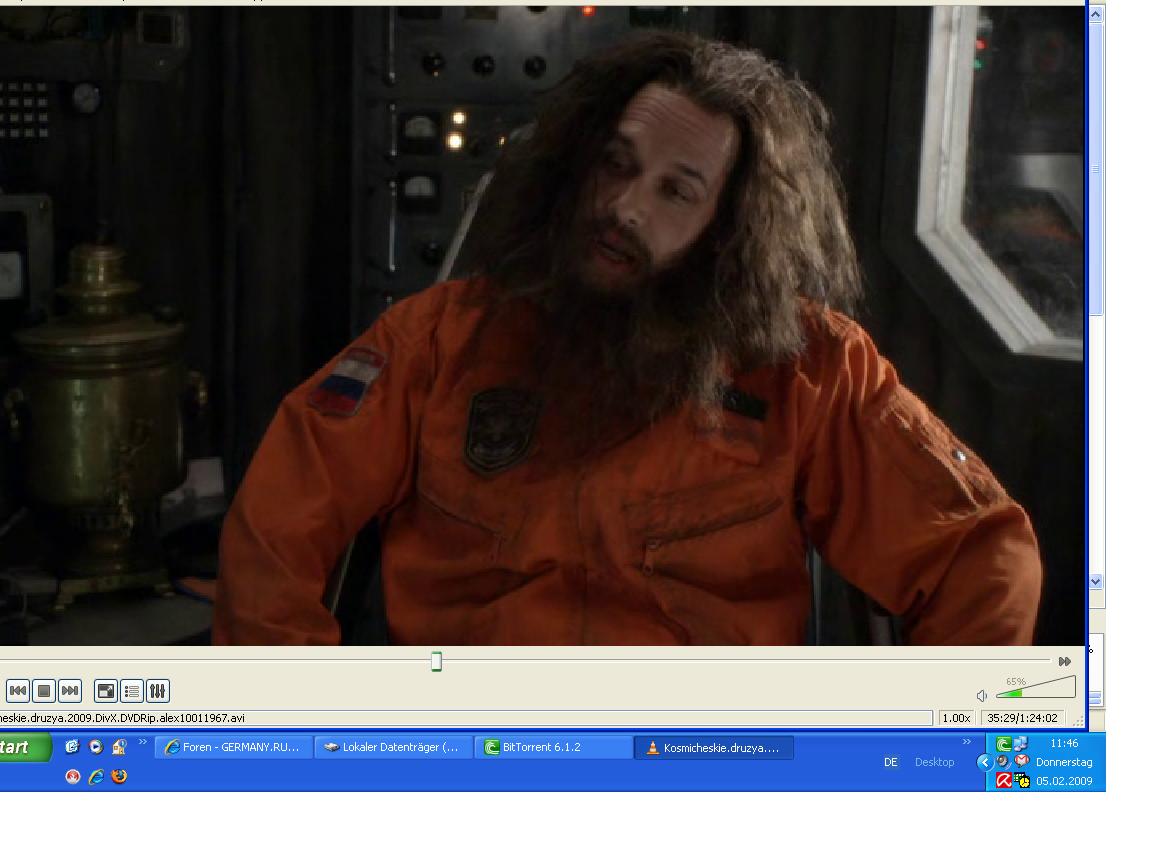Launch Firefox from quick launch

(x=119, y=776)
